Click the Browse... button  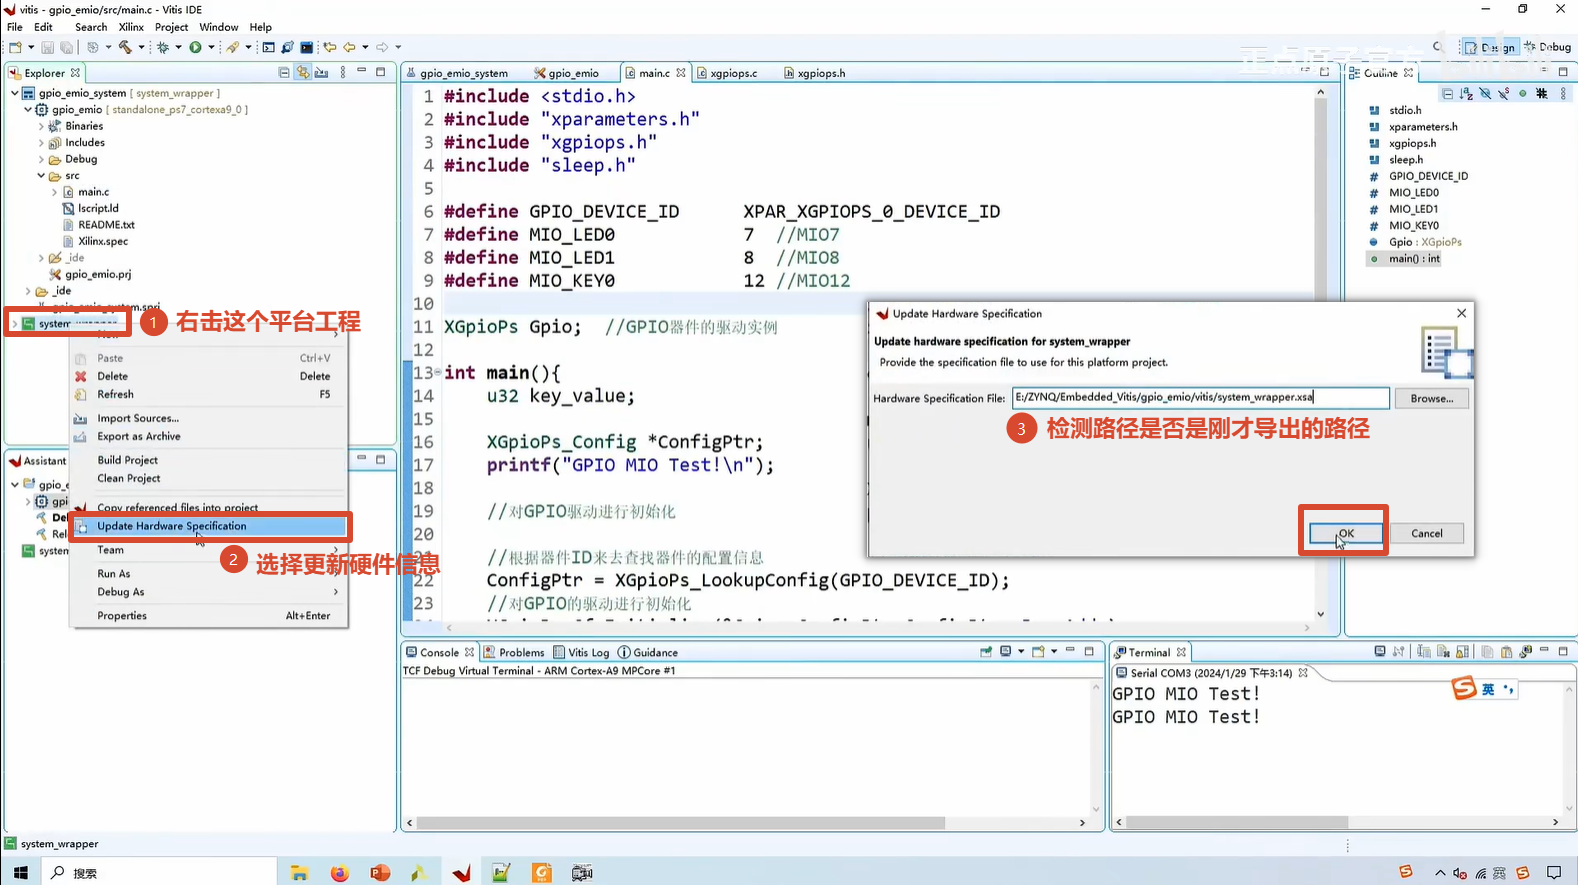click(1432, 398)
